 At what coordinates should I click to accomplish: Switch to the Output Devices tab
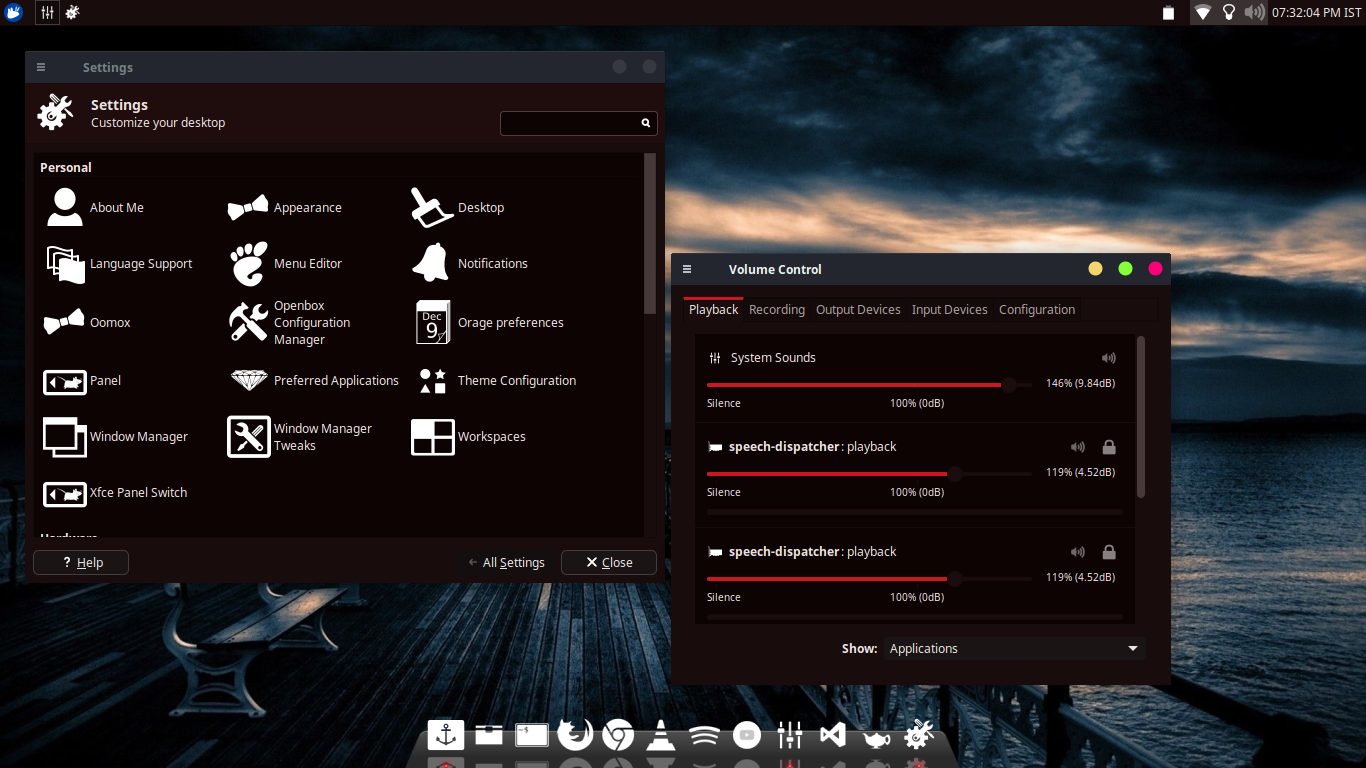point(858,310)
